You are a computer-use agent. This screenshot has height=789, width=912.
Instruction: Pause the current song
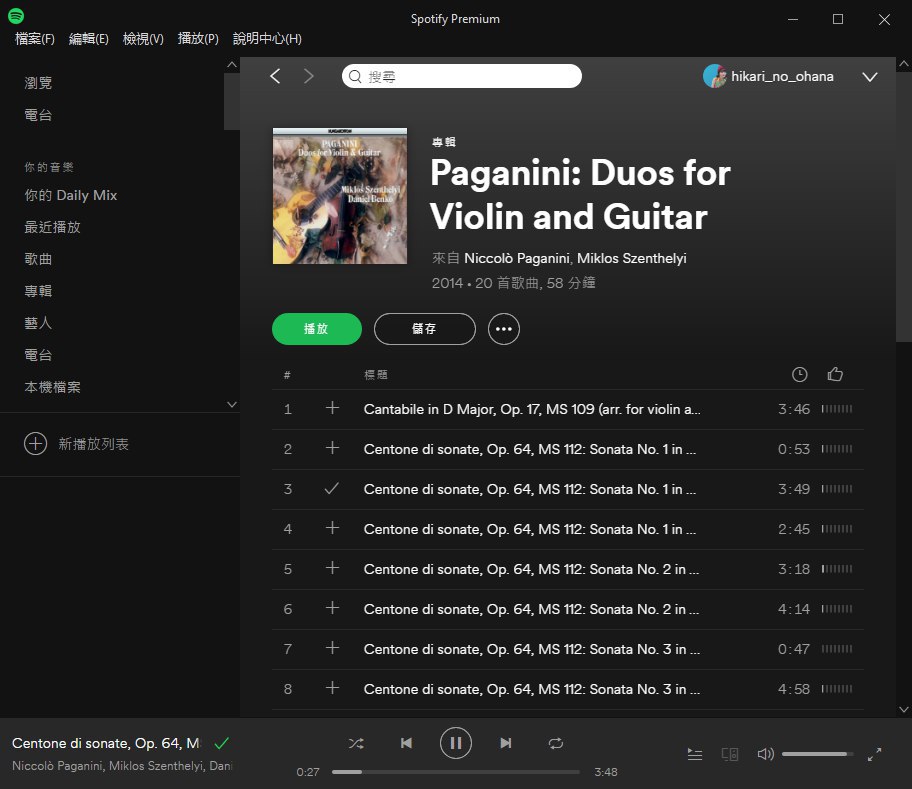tap(456, 743)
